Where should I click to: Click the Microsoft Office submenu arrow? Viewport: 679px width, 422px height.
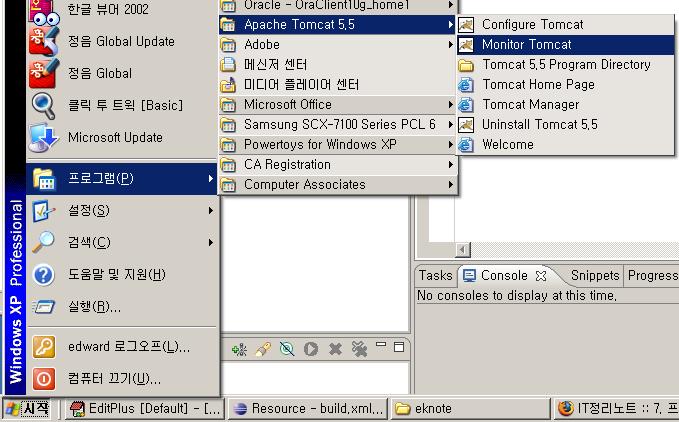coord(450,104)
